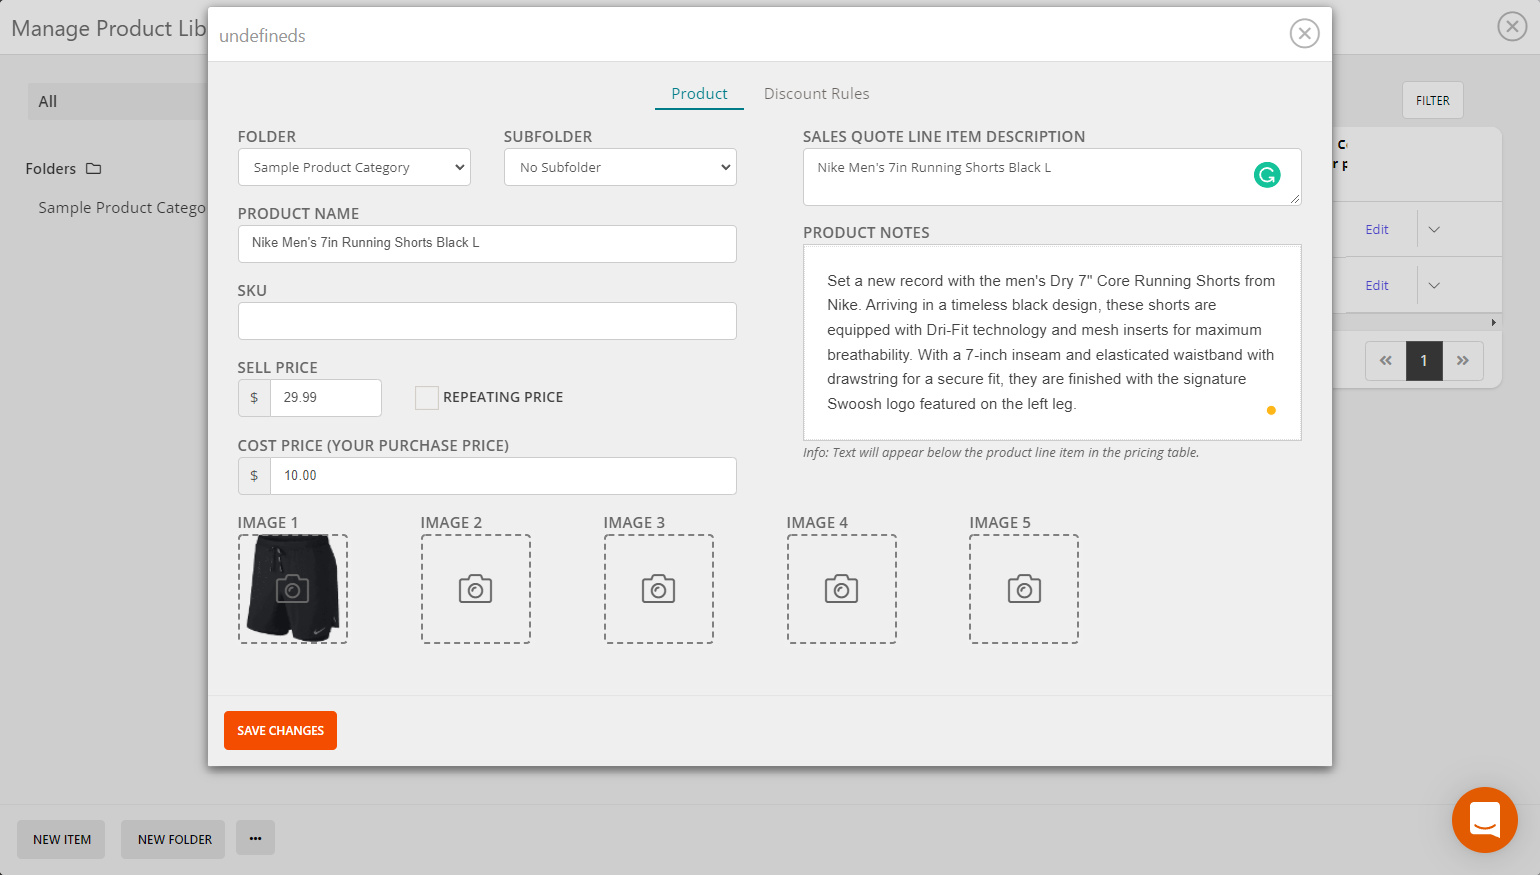Select the Image 4 upload placeholder icon

coord(841,588)
